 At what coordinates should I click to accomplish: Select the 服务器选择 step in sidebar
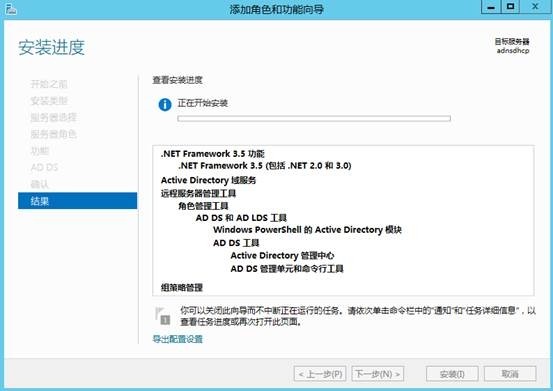pos(53,117)
